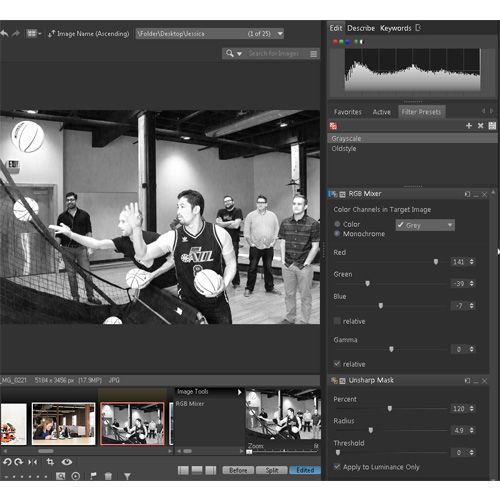Select the Grayscale preset
The image size is (500, 500).
tap(412, 138)
